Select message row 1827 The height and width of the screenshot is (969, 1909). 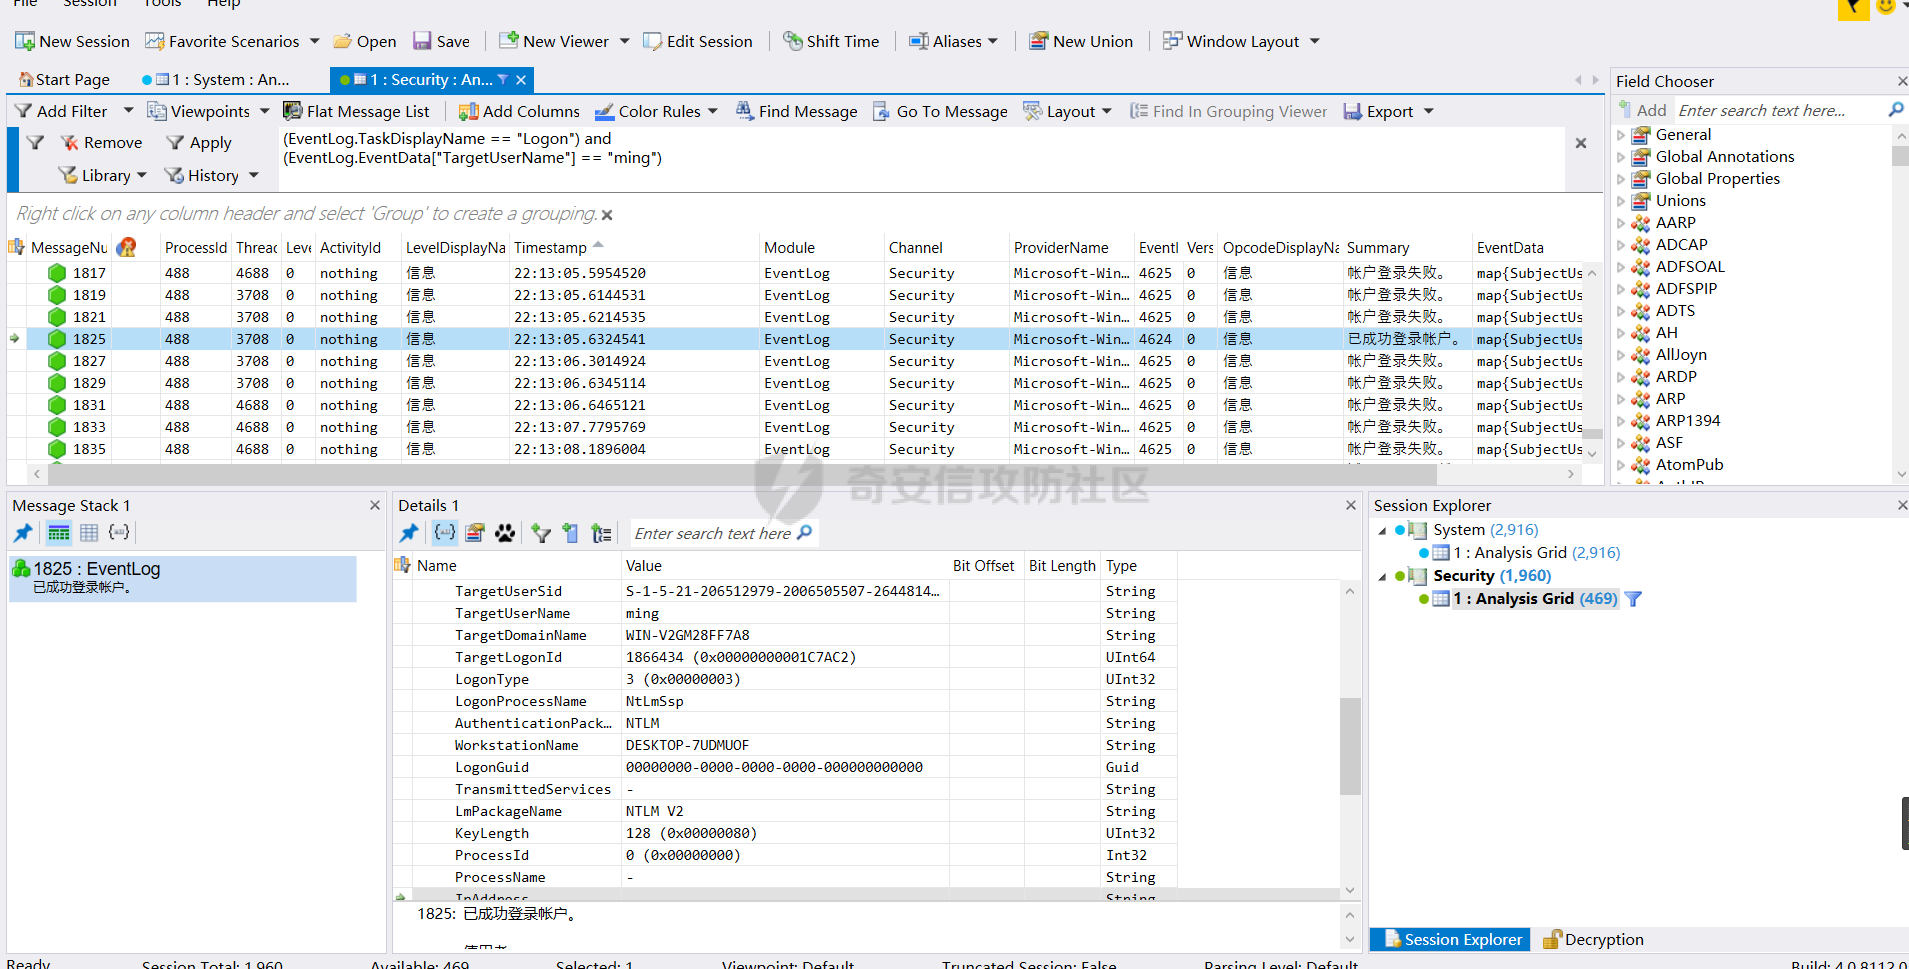795,361
